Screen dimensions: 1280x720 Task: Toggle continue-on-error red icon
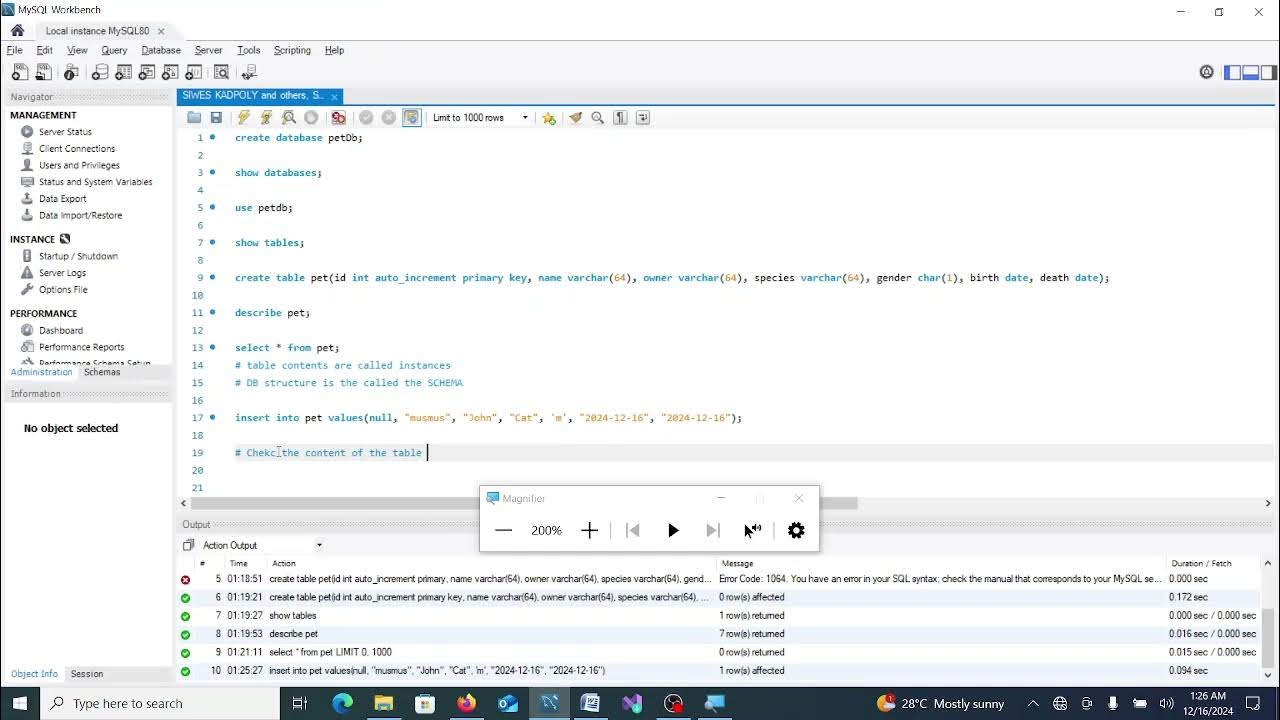339,118
